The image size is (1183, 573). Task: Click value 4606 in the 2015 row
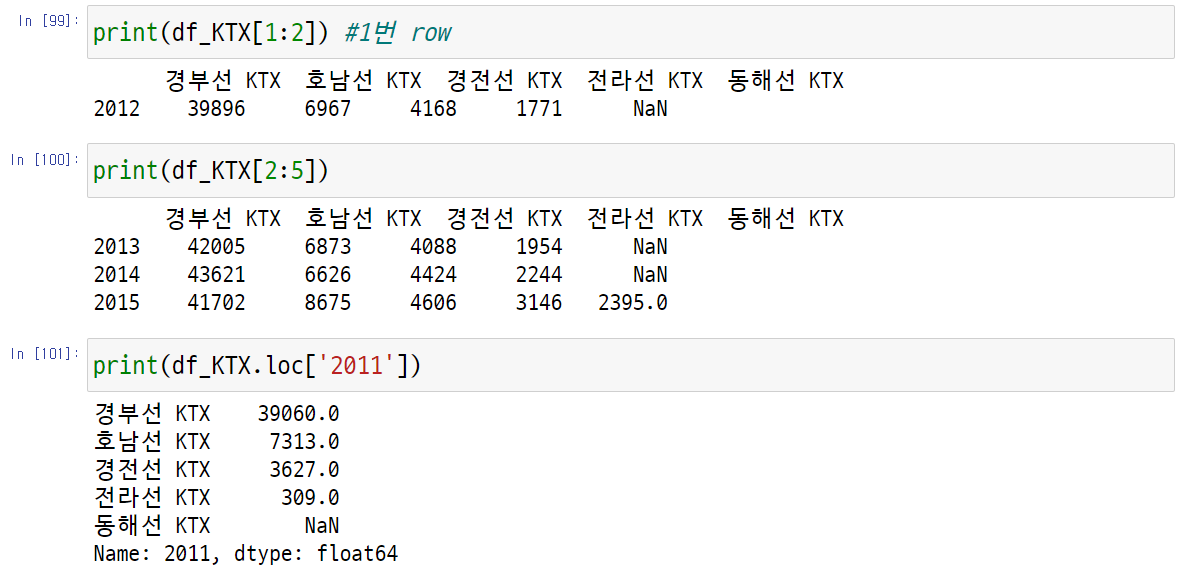pyautogui.click(x=433, y=303)
